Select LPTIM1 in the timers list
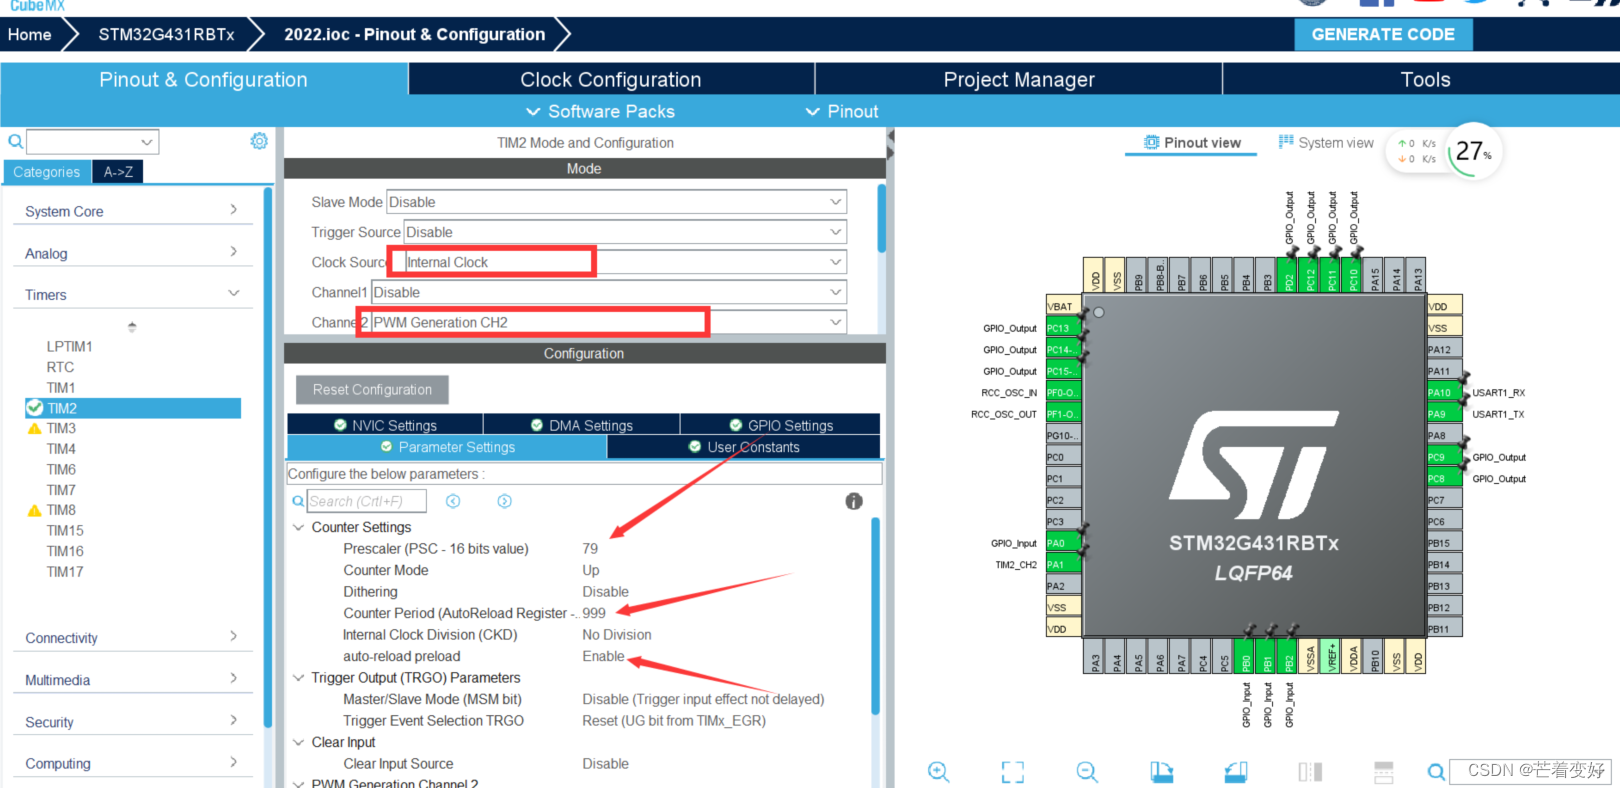 69,346
